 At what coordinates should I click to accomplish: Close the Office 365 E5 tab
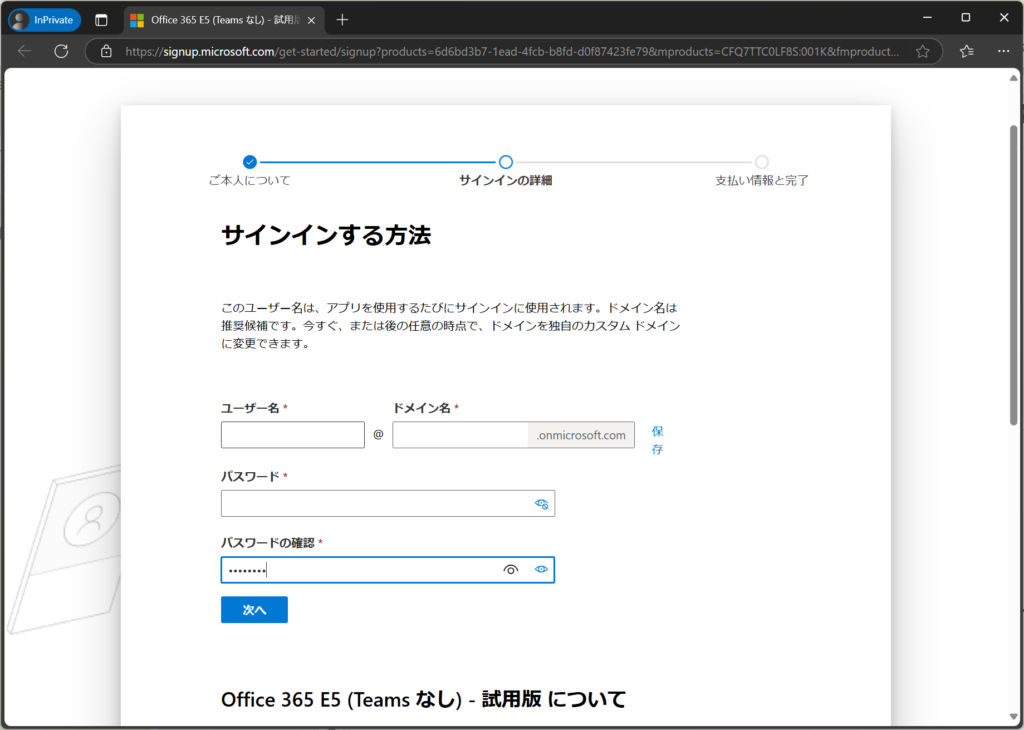[x=311, y=20]
